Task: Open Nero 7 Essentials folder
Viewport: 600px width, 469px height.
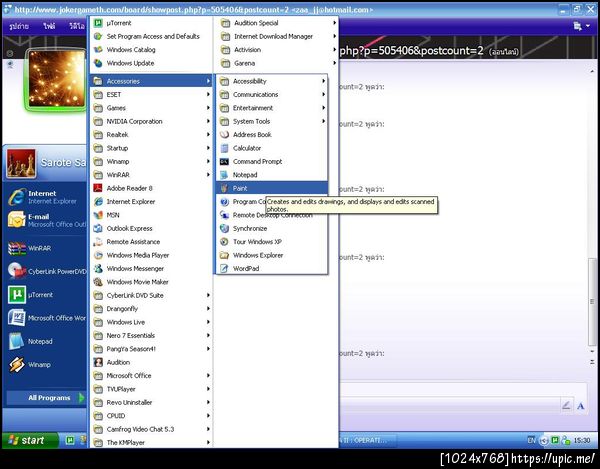Action: [x=151, y=335]
